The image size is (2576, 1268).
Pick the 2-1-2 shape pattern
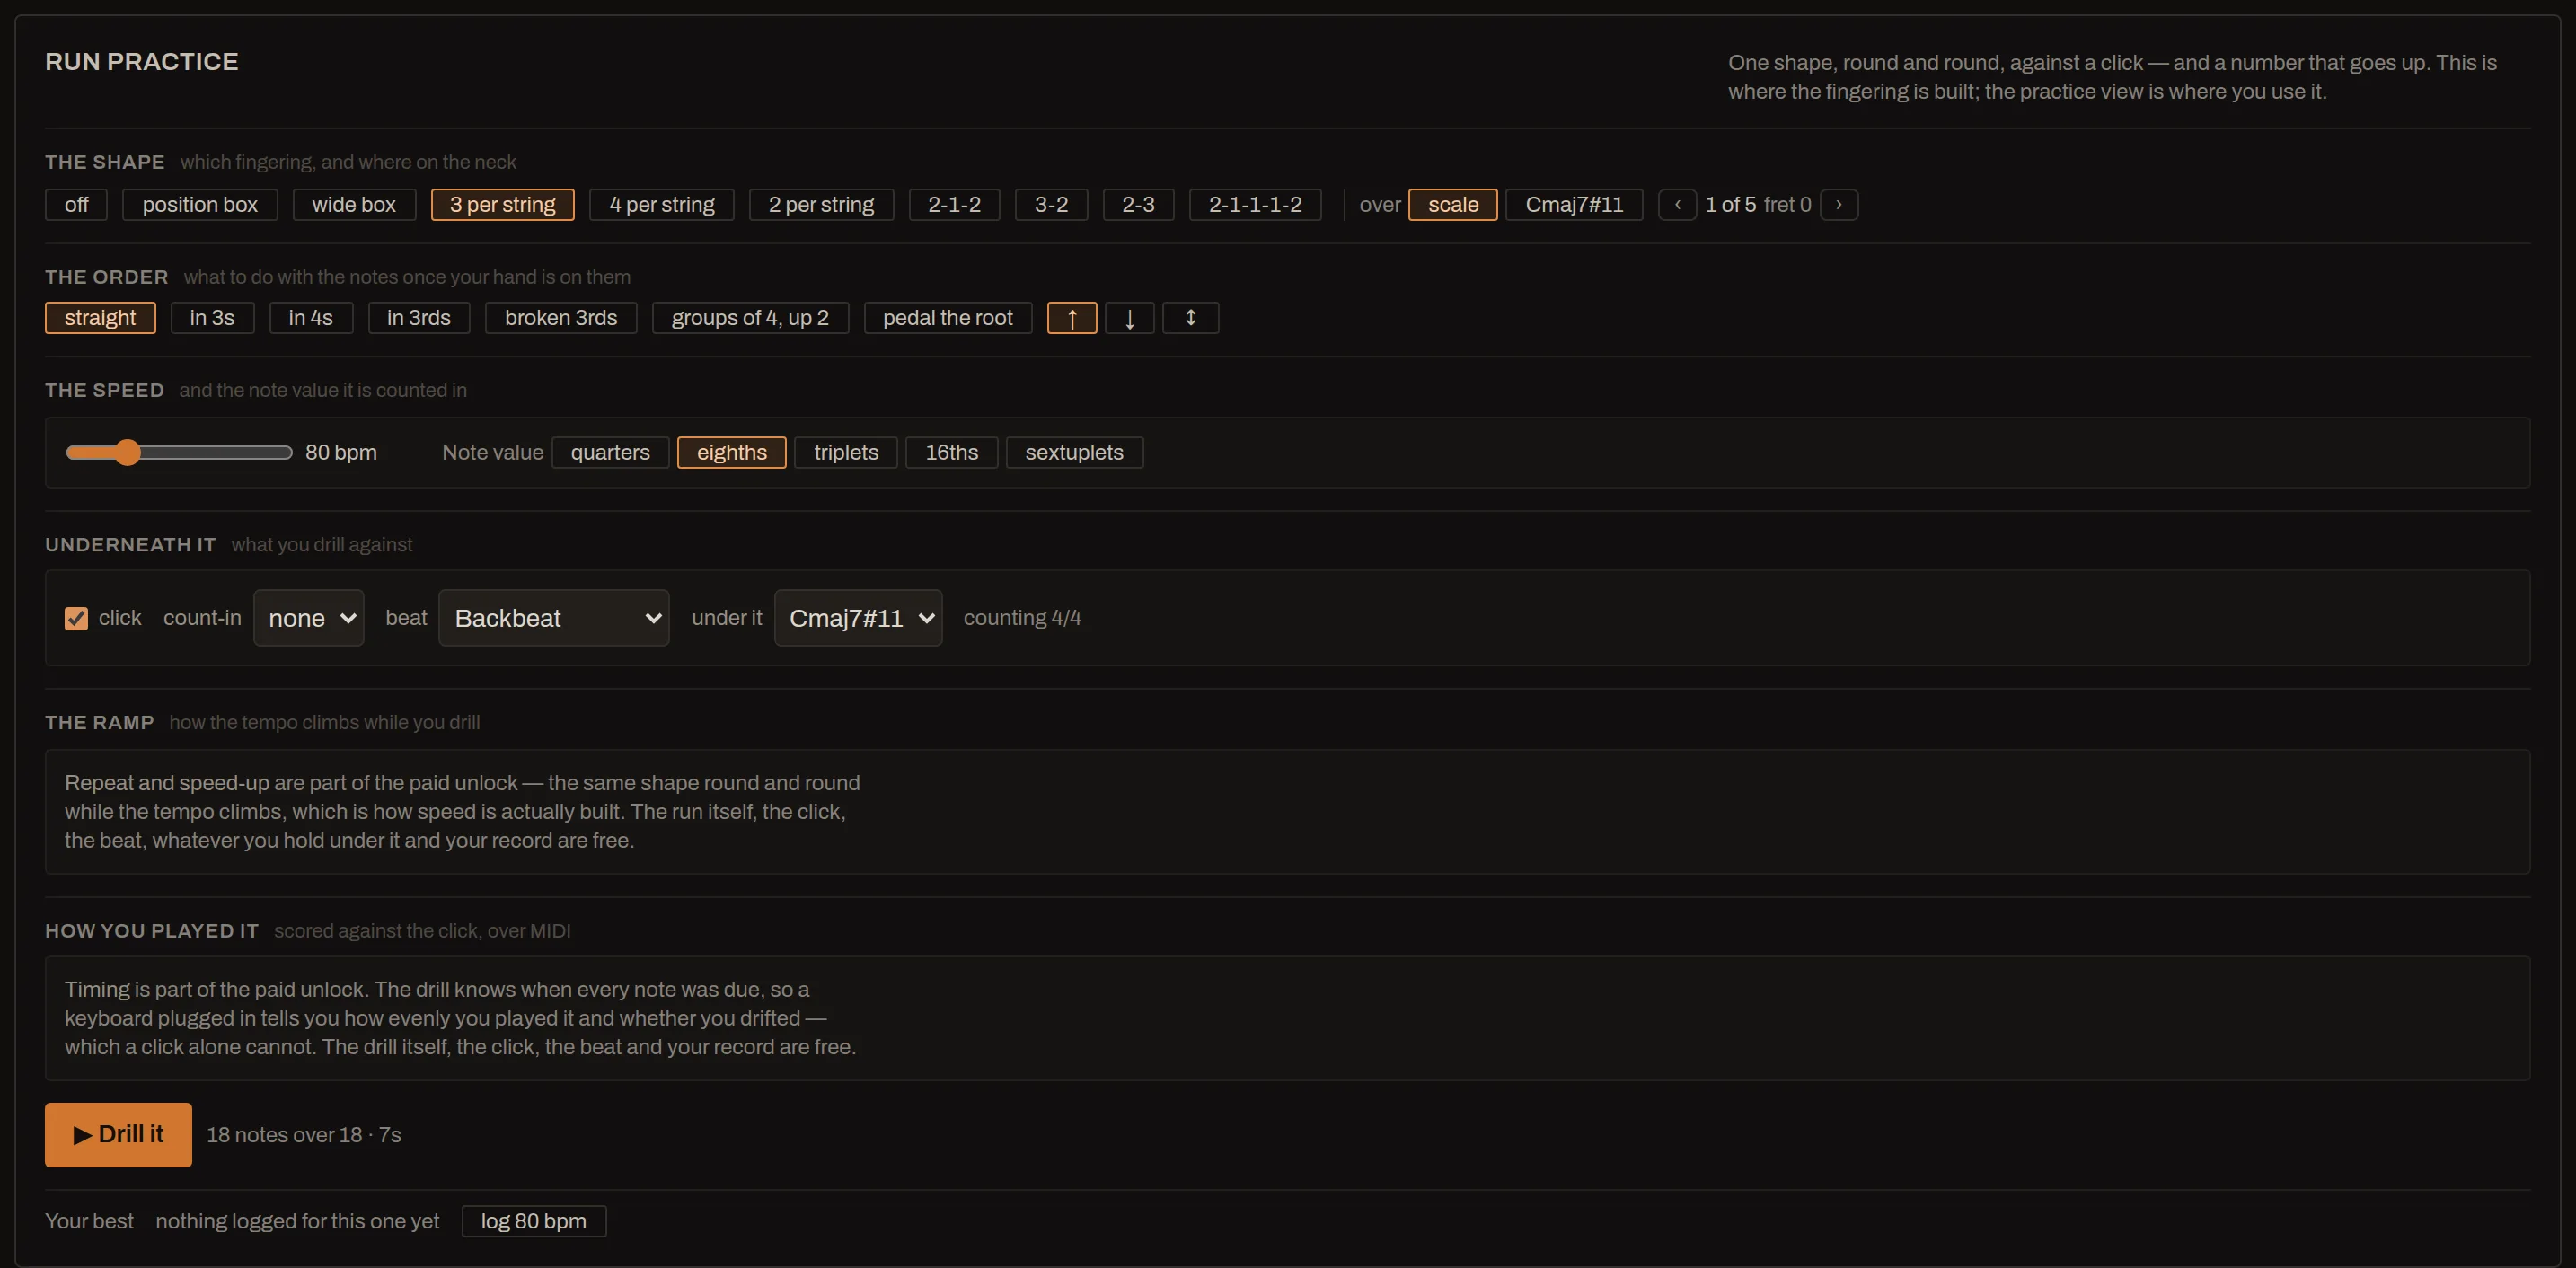pos(954,204)
